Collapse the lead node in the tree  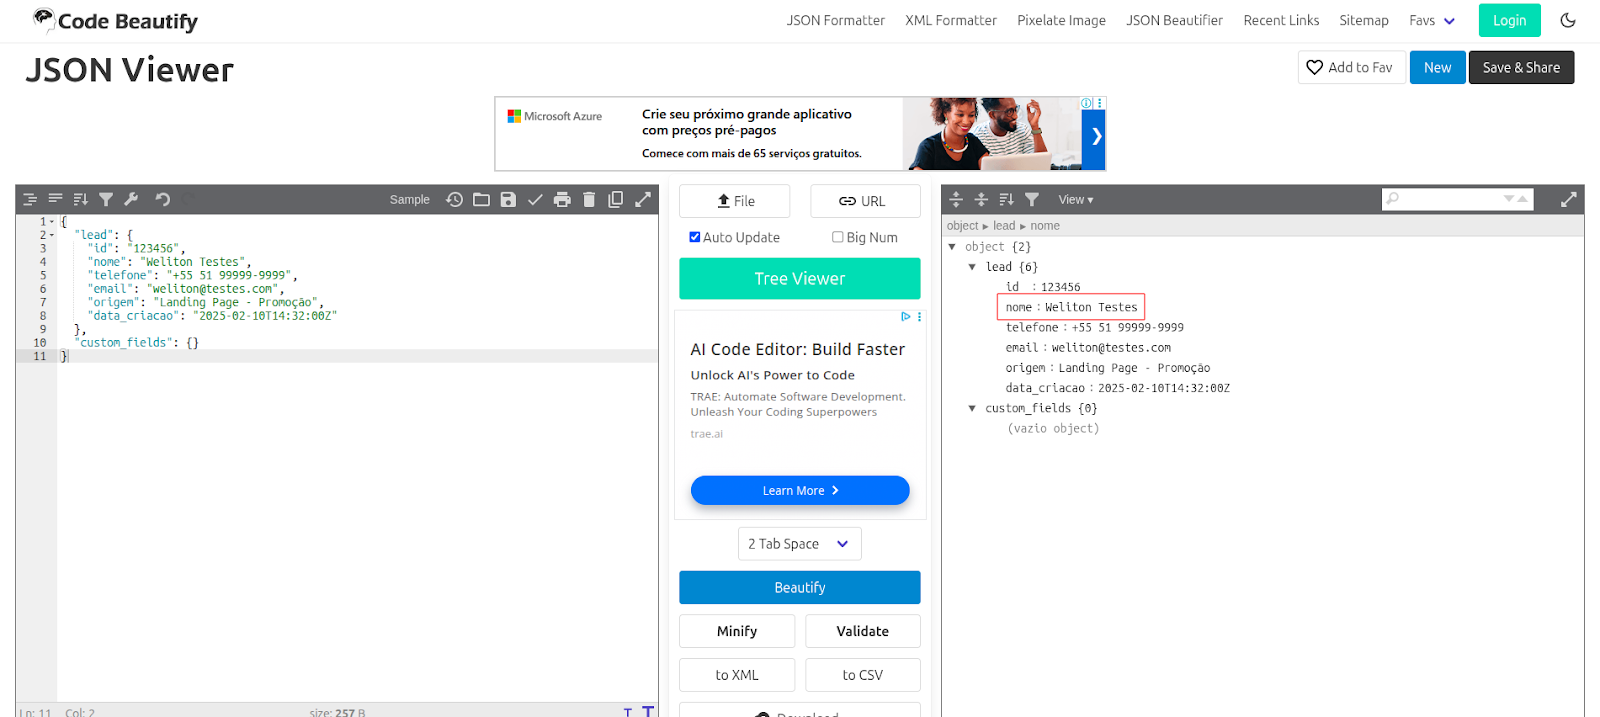click(972, 267)
